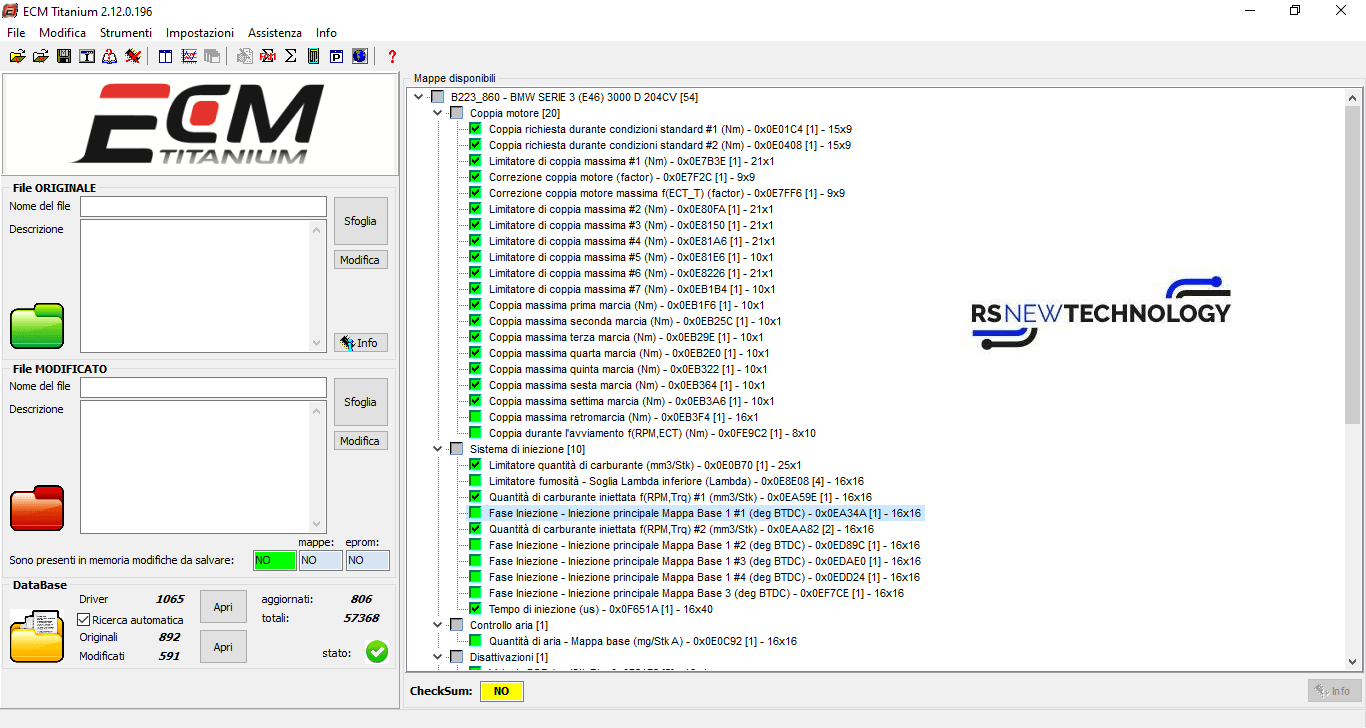The width and height of the screenshot is (1366, 728).
Task: Click Sfoglia in the File ORIGINALE section
Action: (361, 221)
